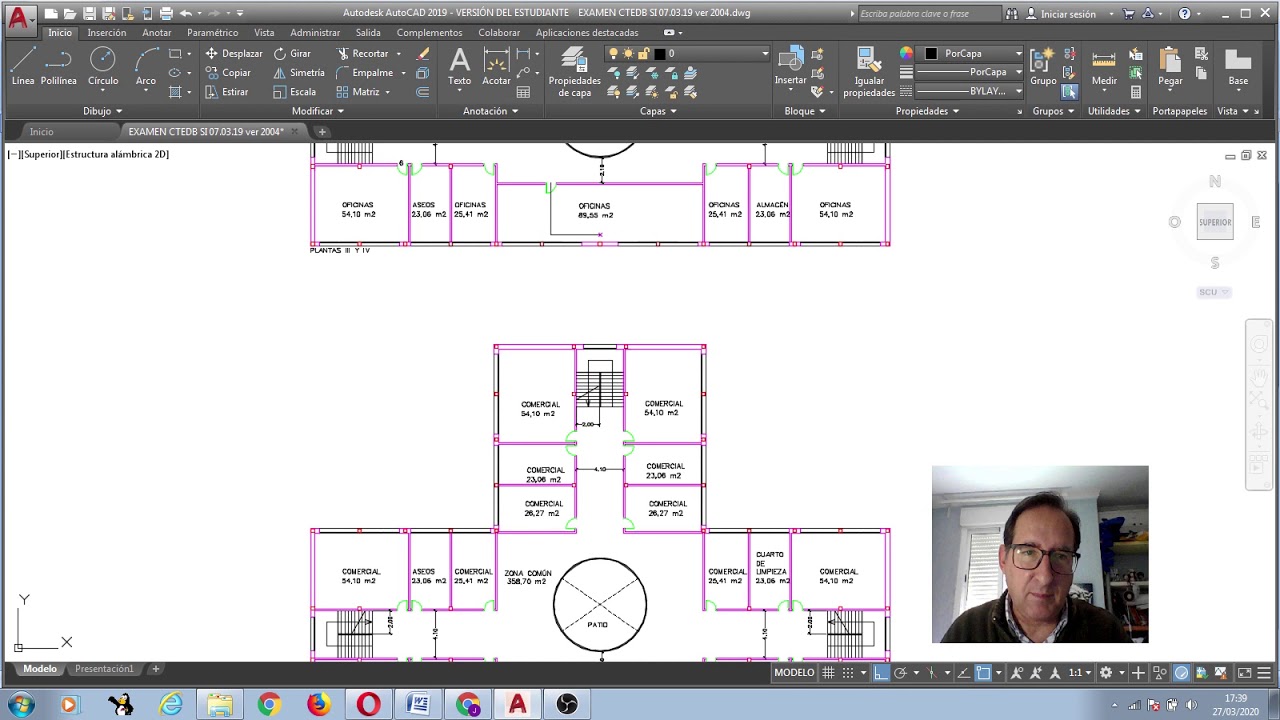Screen dimensions: 1280x720
Task: Choose the Círculo tool
Action: [103, 66]
